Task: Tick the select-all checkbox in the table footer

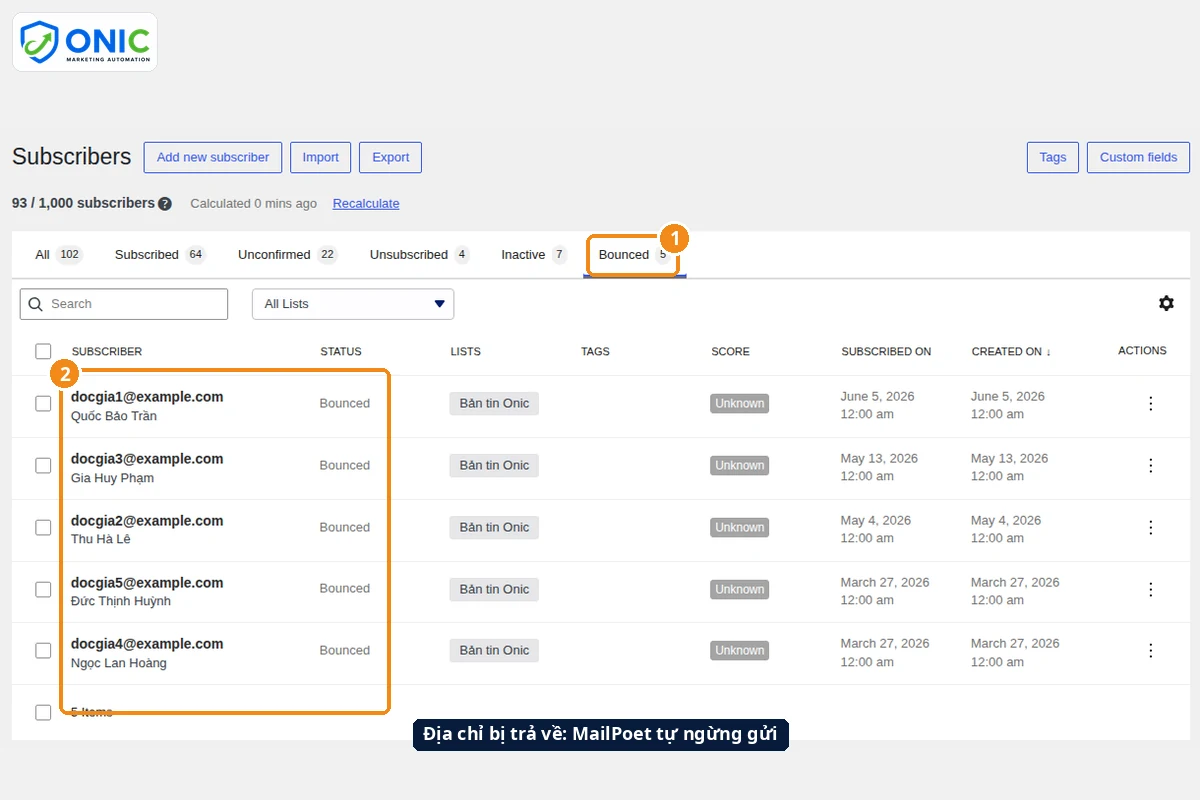Action: tap(43, 713)
